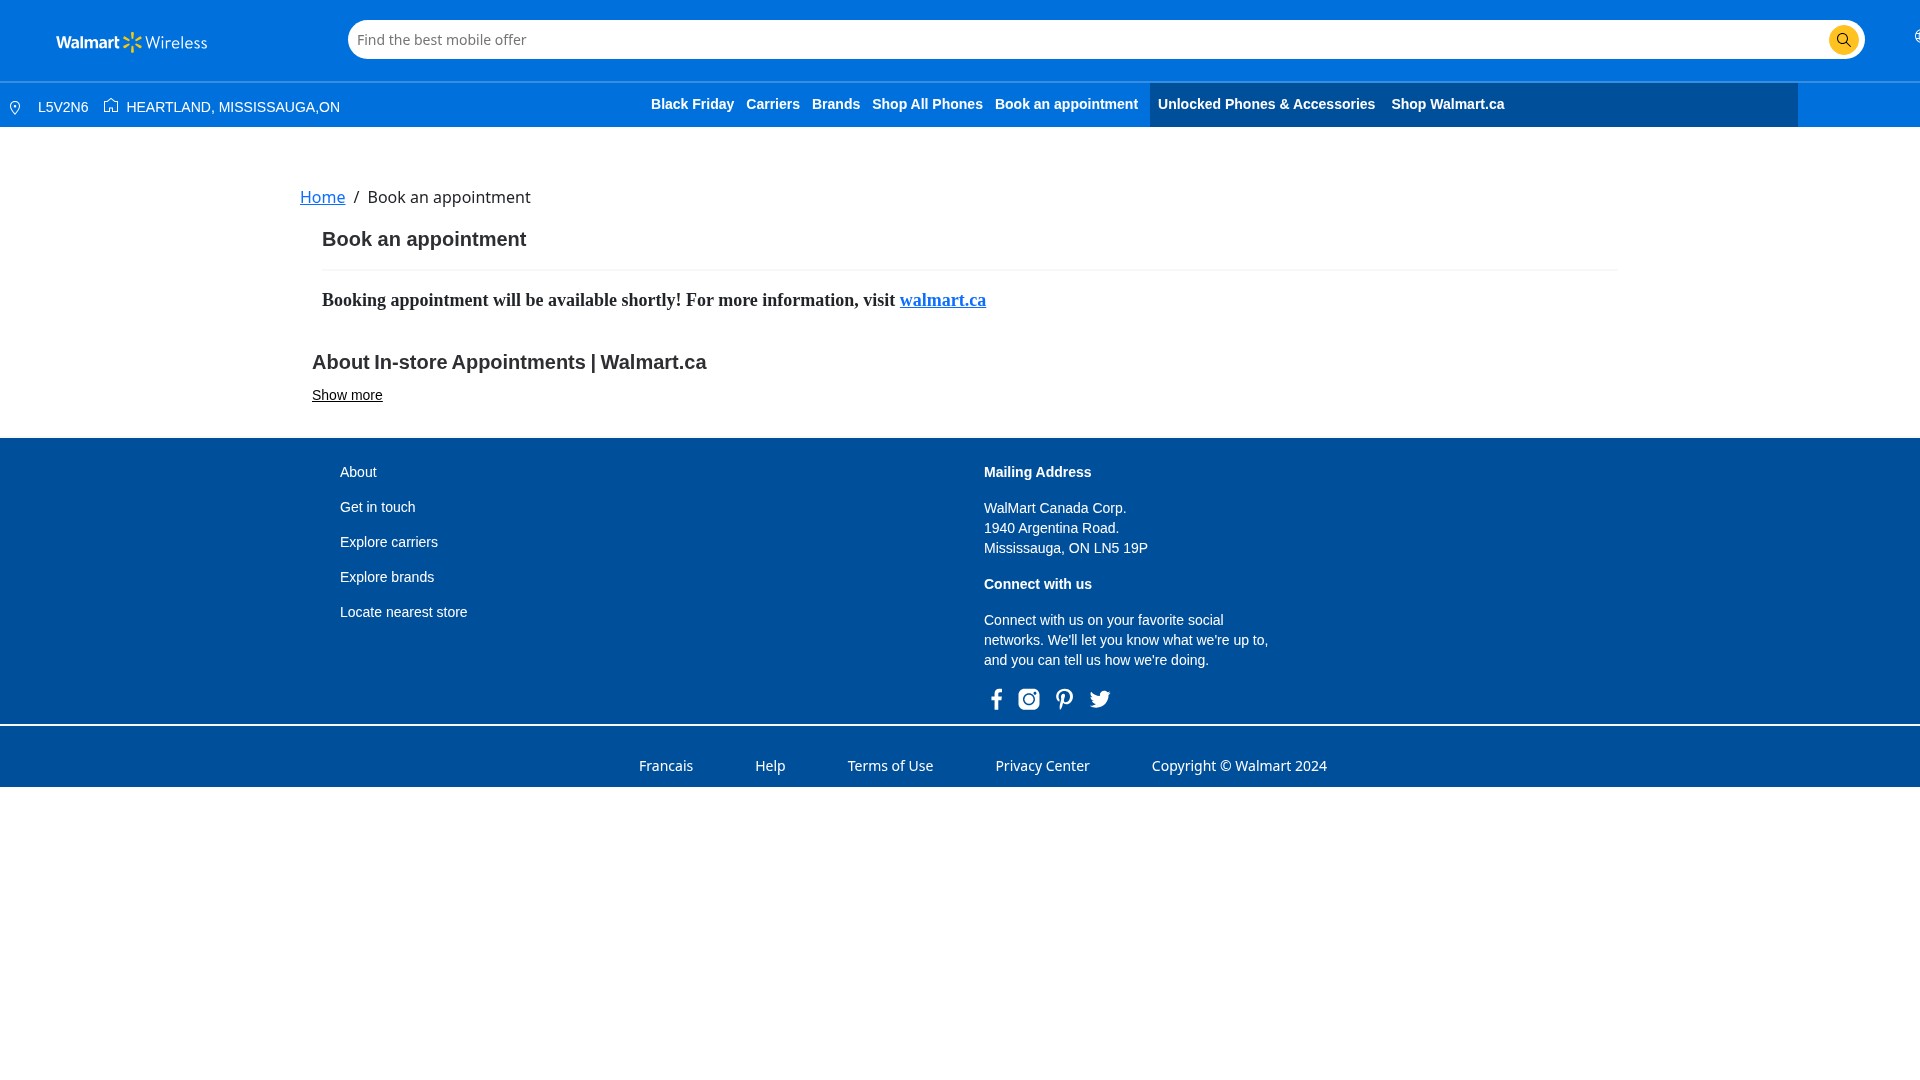Select postal code L5V2N6
Image resolution: width=1920 pixels, height=1080 pixels.
coord(63,107)
